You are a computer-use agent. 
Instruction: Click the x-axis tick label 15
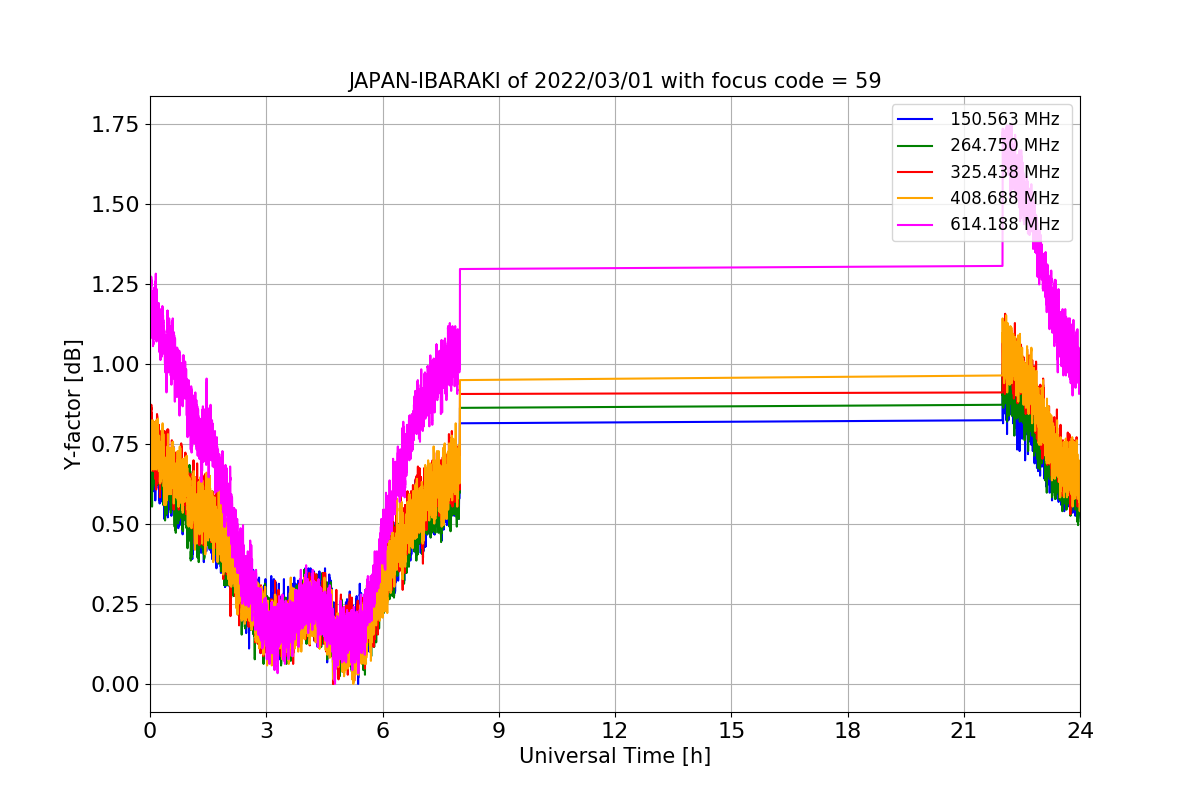[x=731, y=731]
